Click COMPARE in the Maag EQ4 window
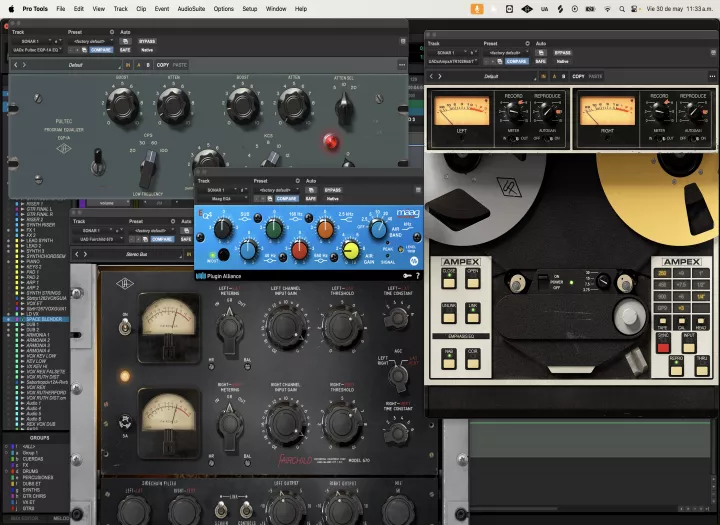This screenshot has height=525, width=720. [x=287, y=199]
